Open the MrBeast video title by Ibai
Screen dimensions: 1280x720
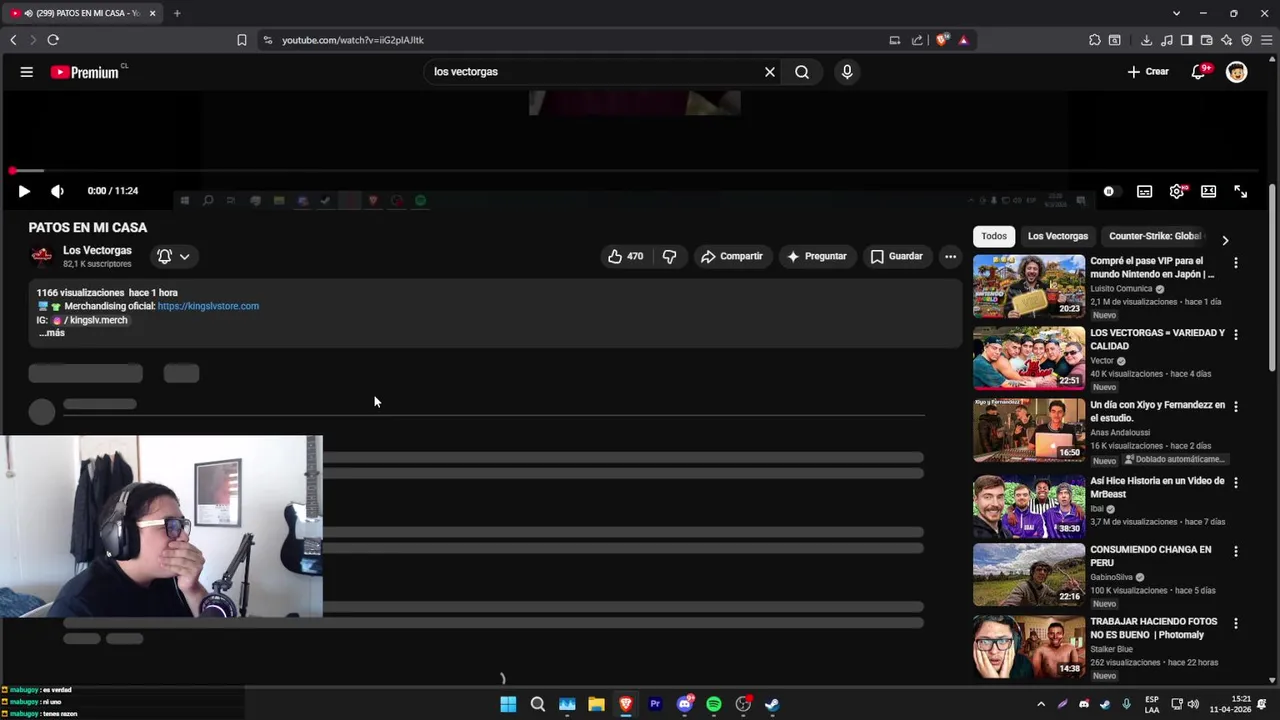1157,488
